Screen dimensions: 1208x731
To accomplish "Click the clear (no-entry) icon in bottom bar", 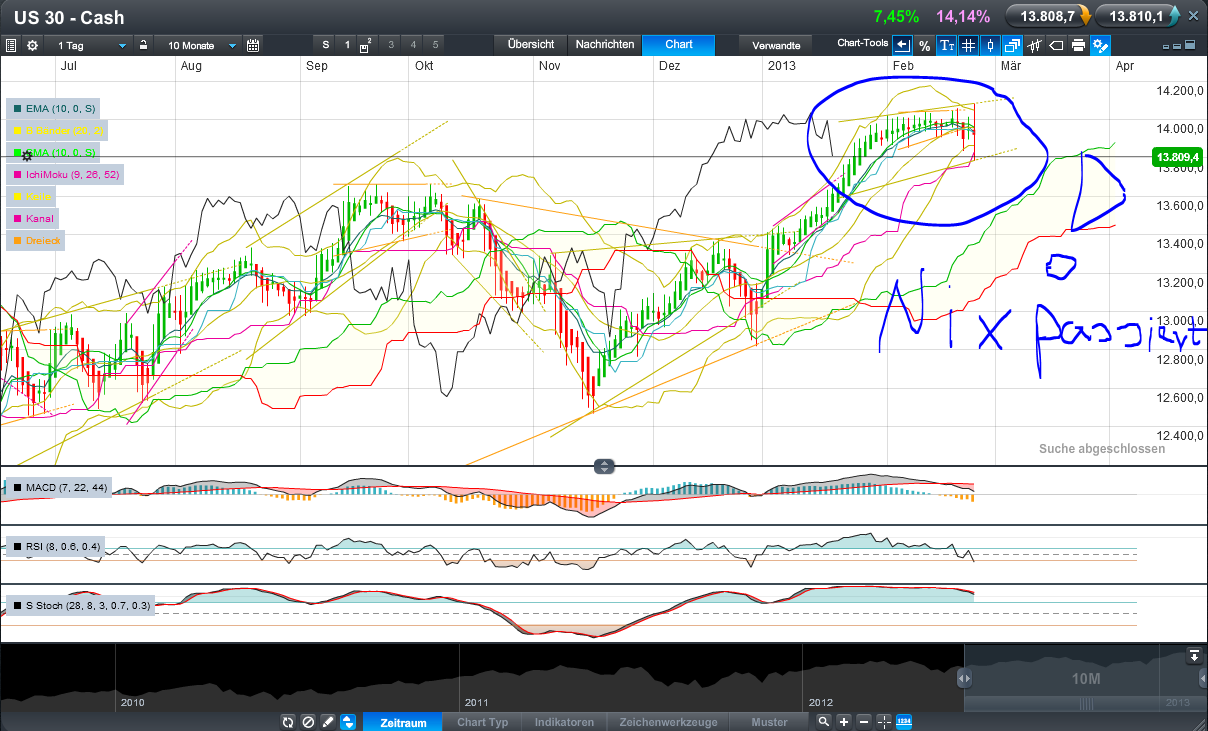I will tap(308, 722).
